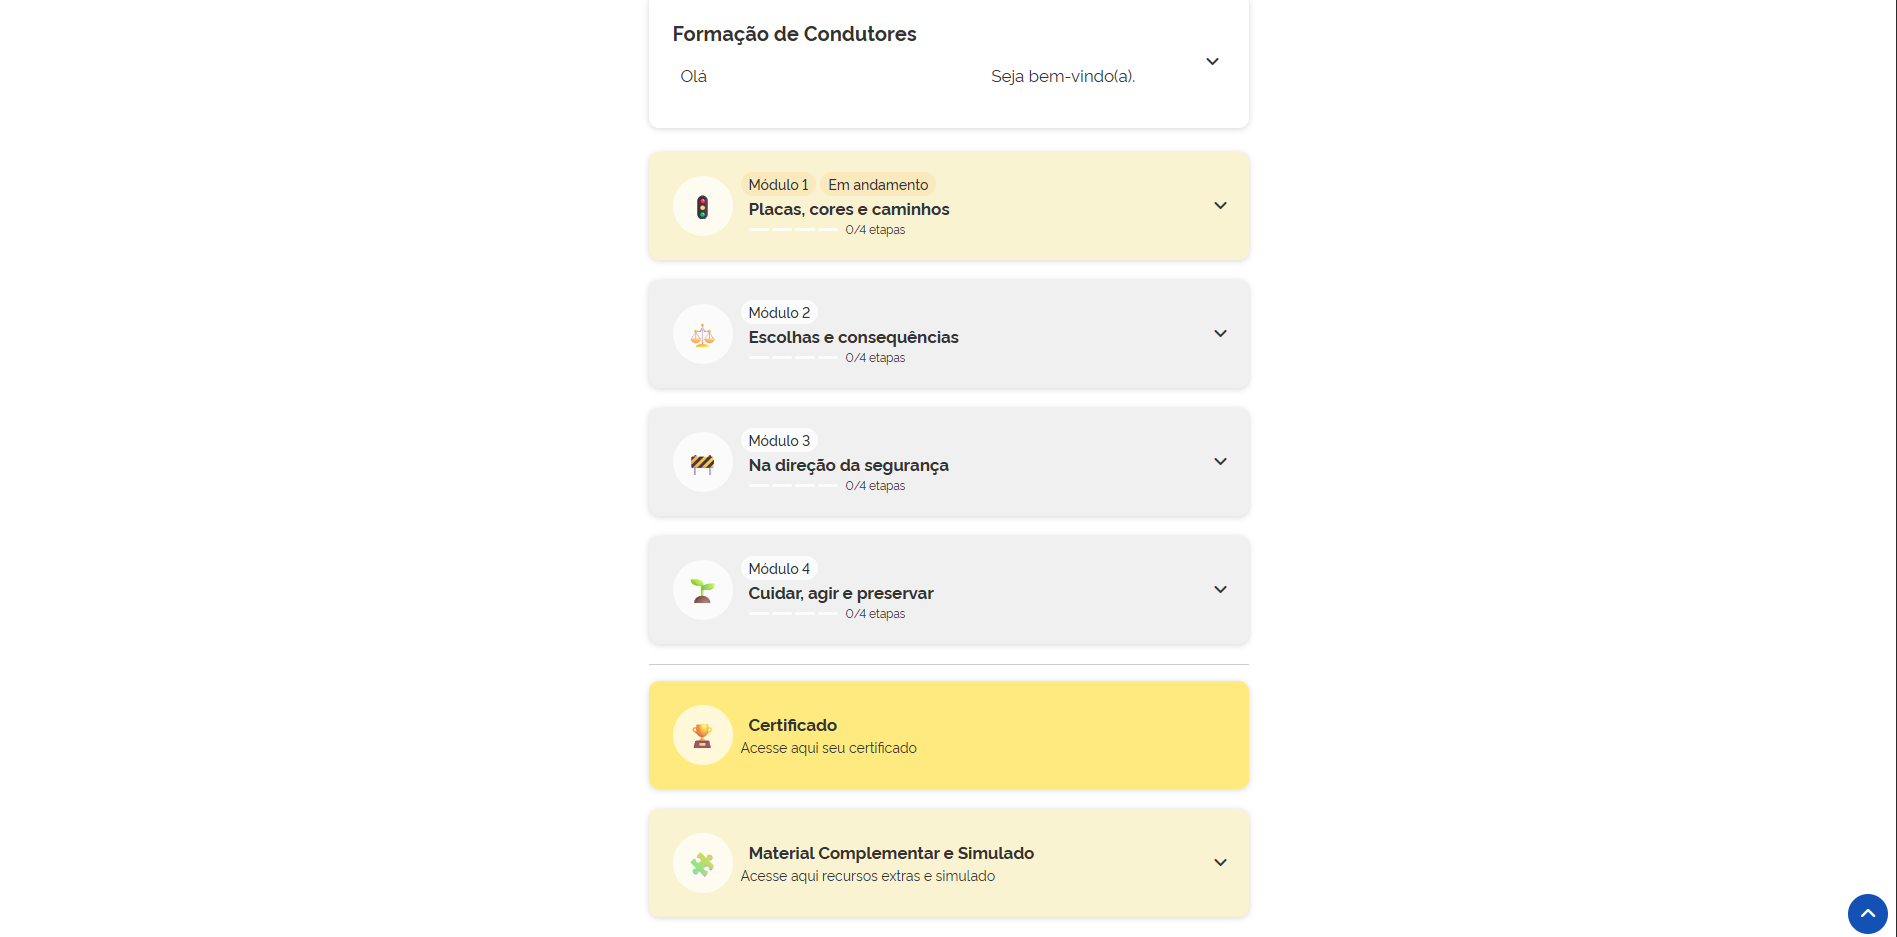Screen dimensions: 1897x937
Task: Expand Material Complementar e Simulado chevron
Action: [1220, 863]
